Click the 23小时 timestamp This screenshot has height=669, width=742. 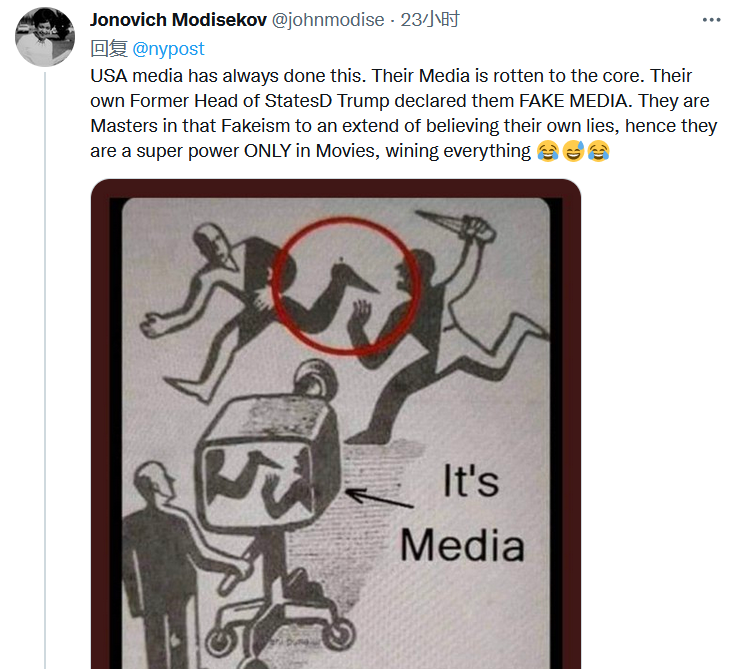pos(430,20)
